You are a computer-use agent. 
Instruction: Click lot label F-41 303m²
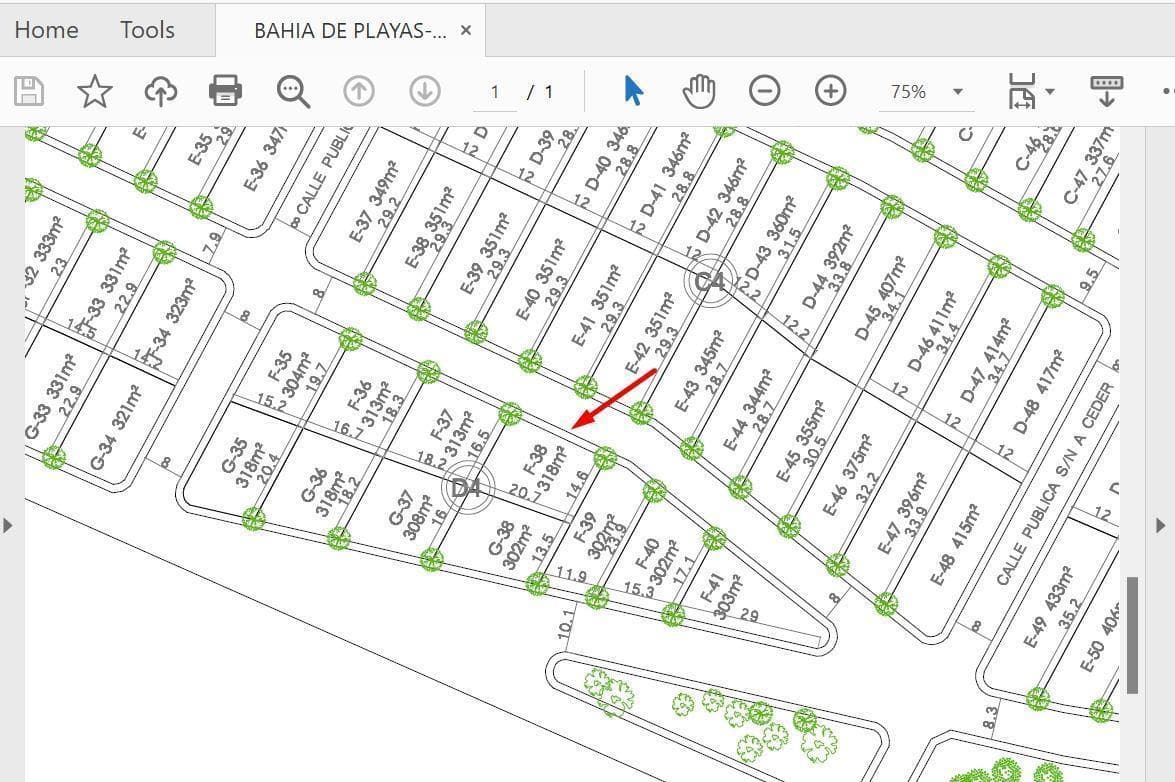(x=720, y=597)
